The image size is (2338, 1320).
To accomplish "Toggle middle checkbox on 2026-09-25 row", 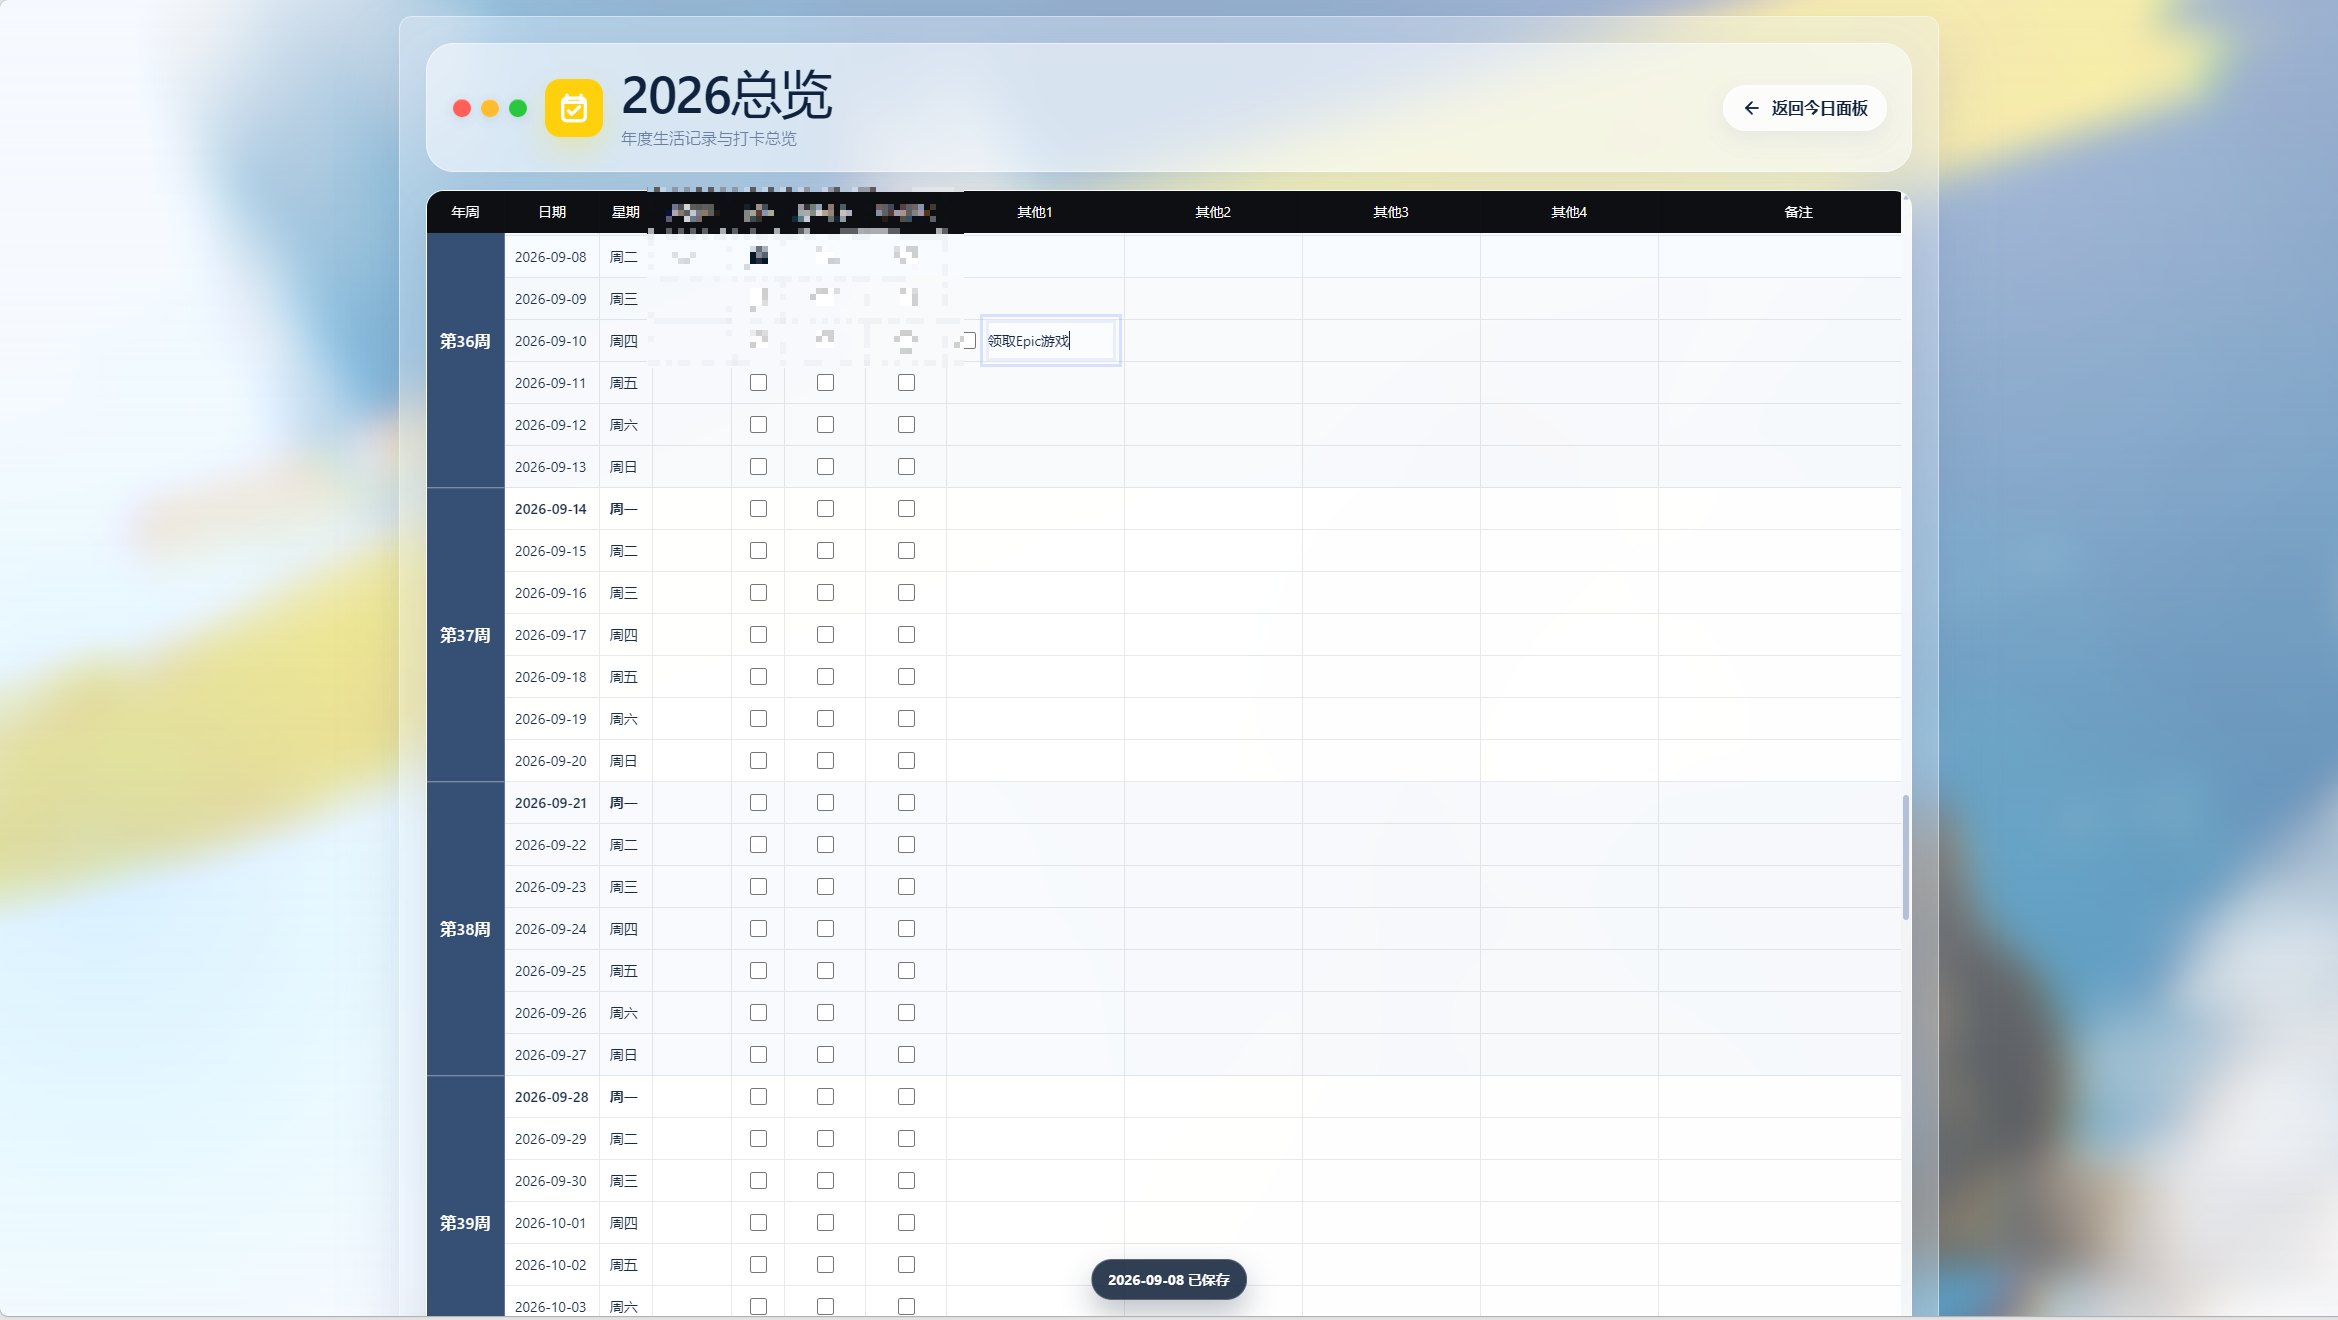I will (x=825, y=971).
